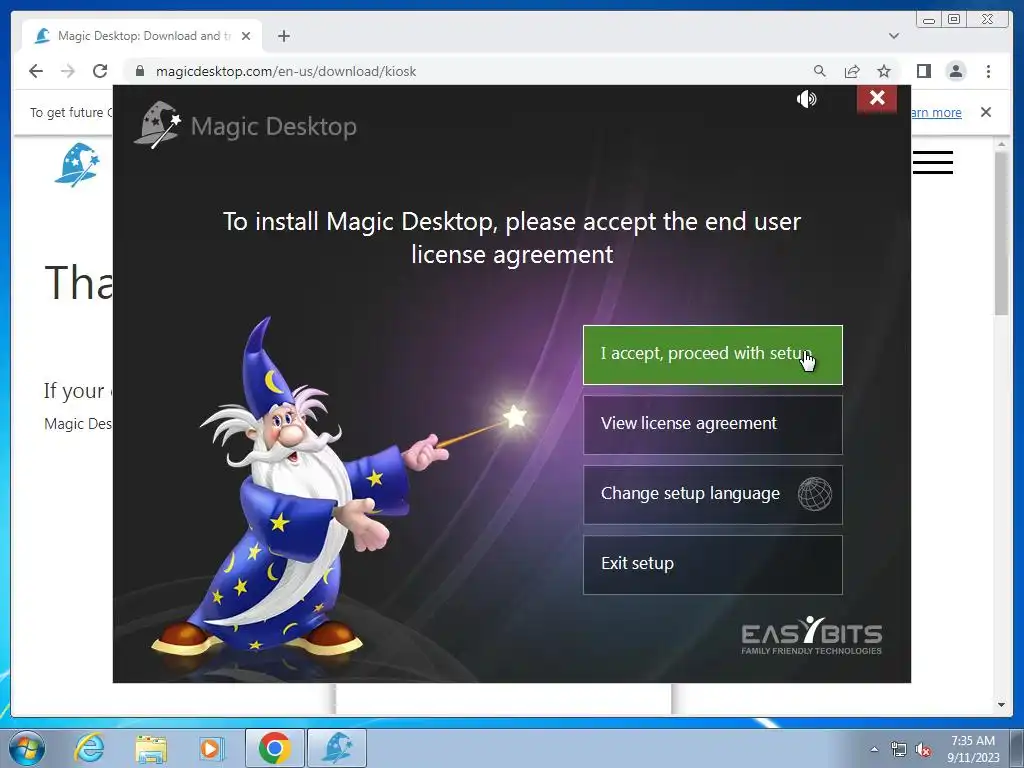Focus the magicdesktop.com address bar
The height and width of the screenshot is (768, 1024).
tap(285, 71)
